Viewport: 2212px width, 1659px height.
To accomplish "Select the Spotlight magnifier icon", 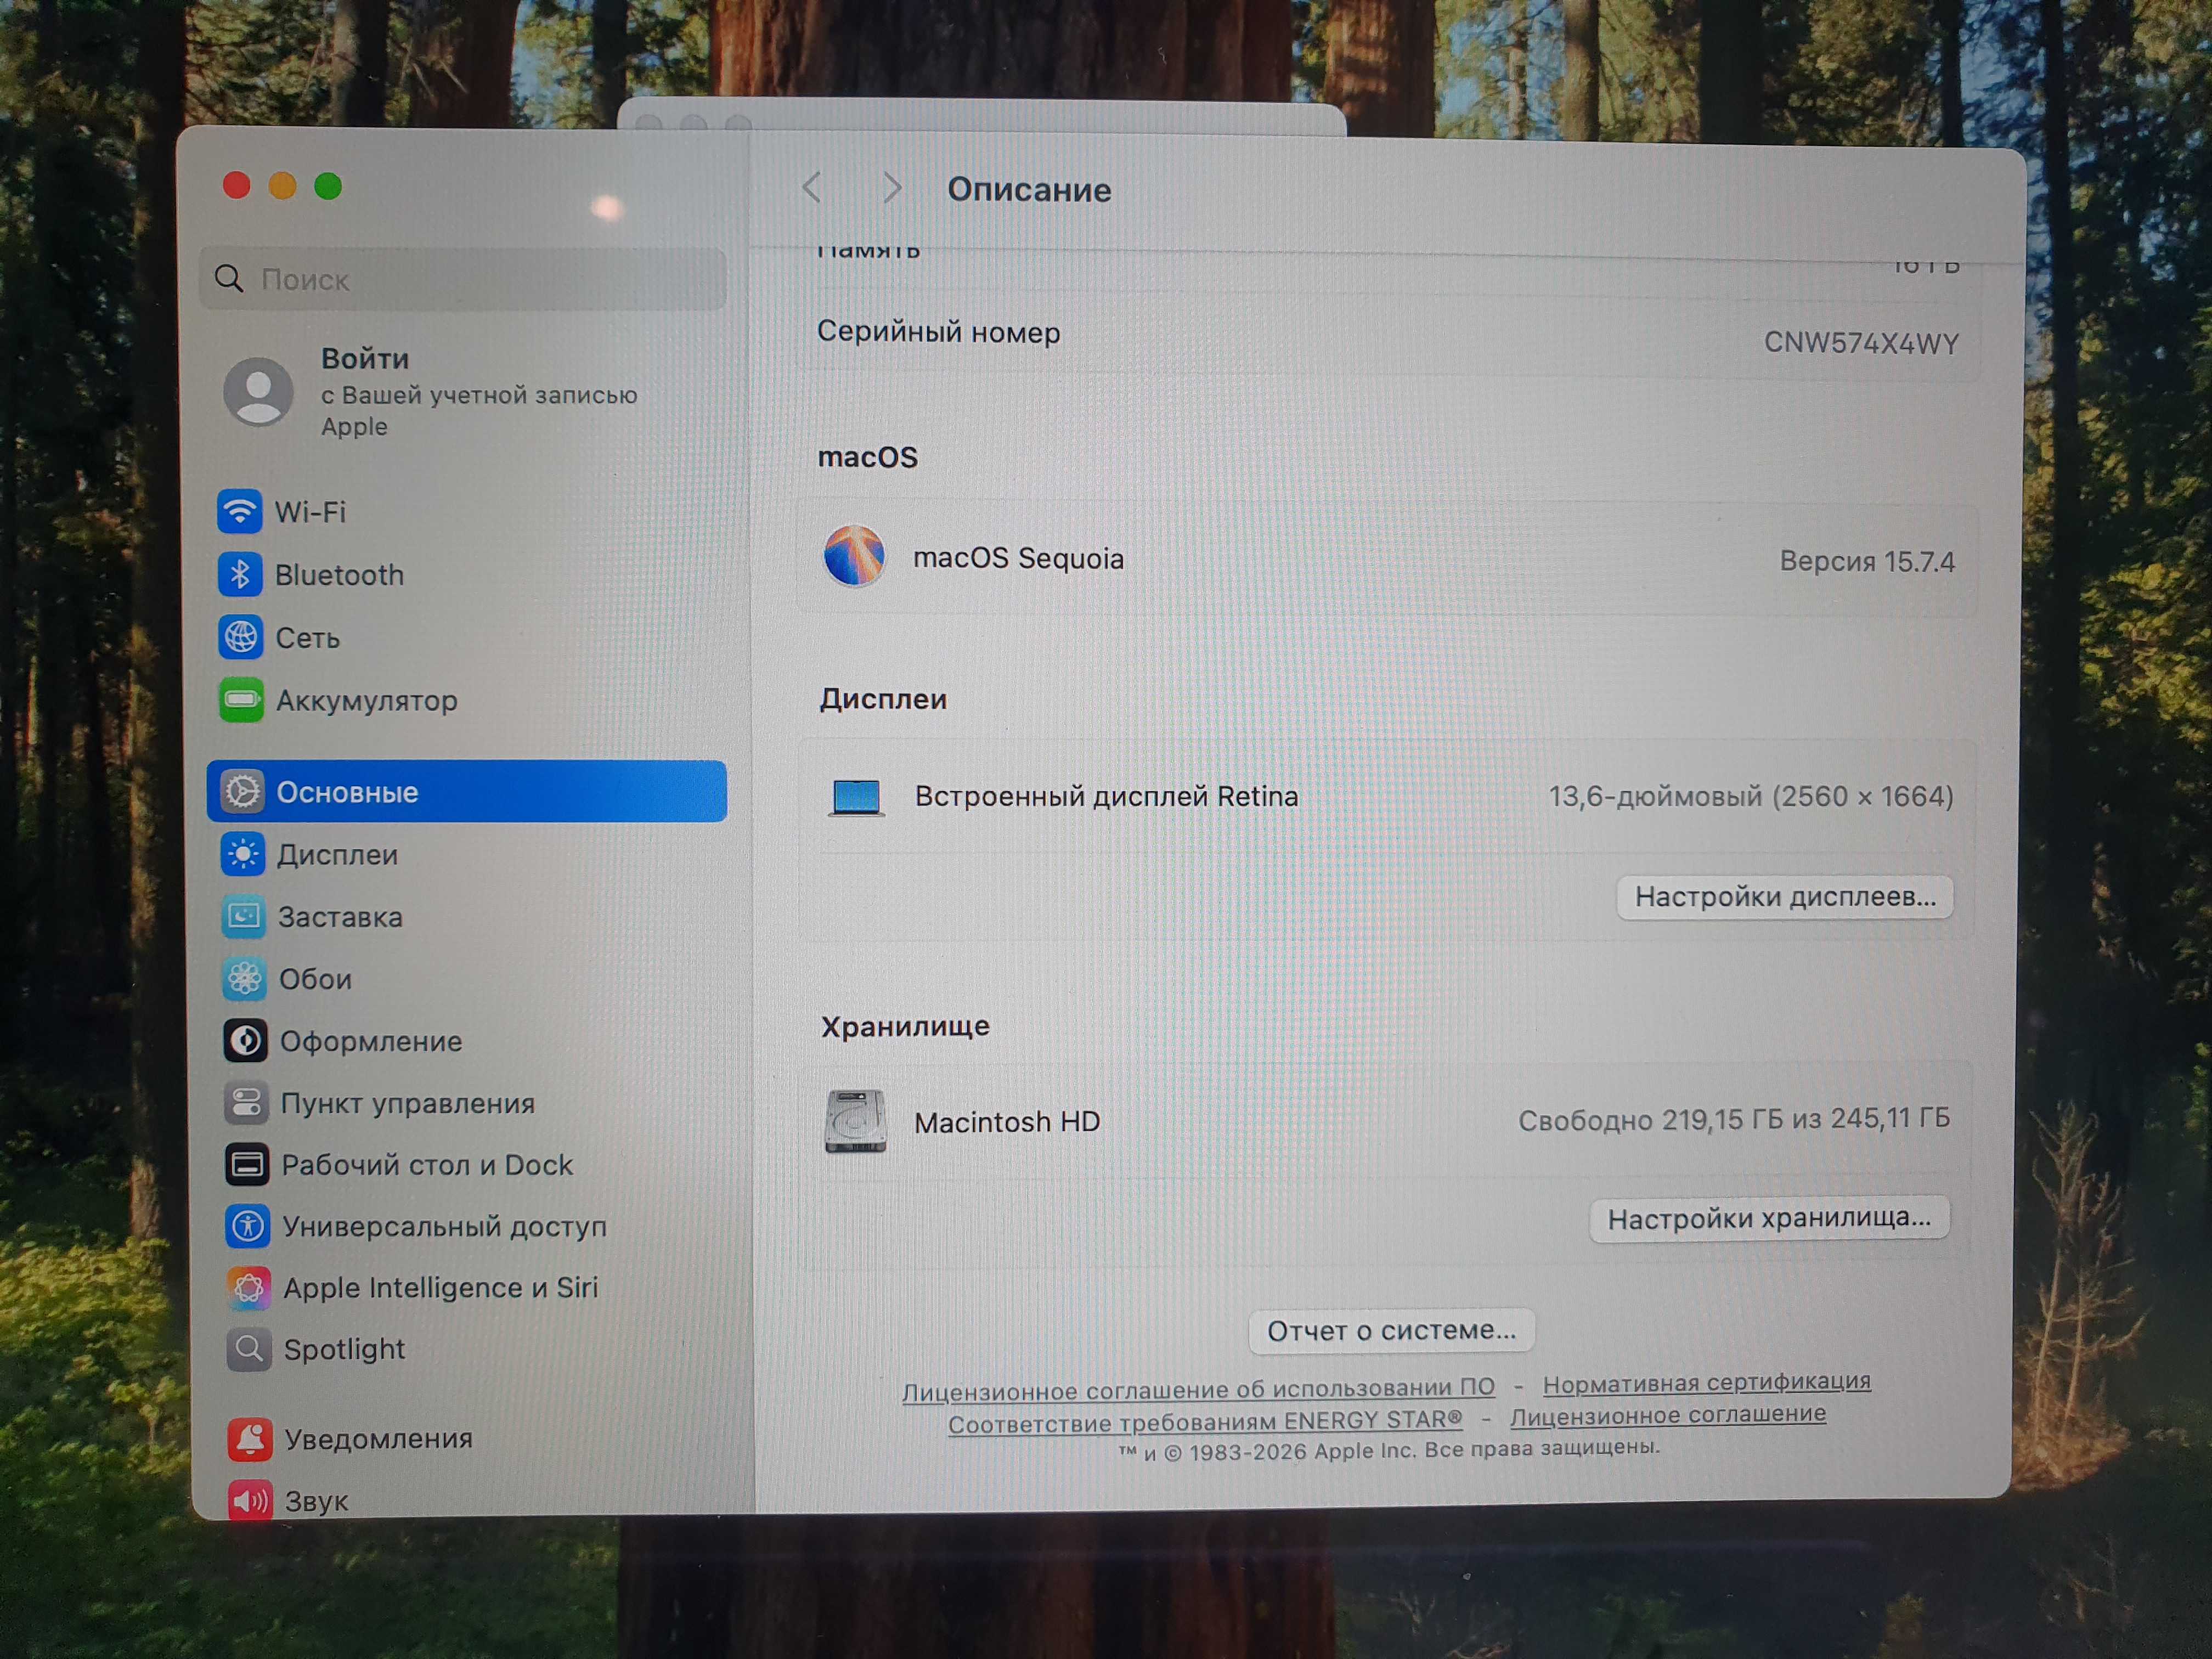I will [249, 1349].
